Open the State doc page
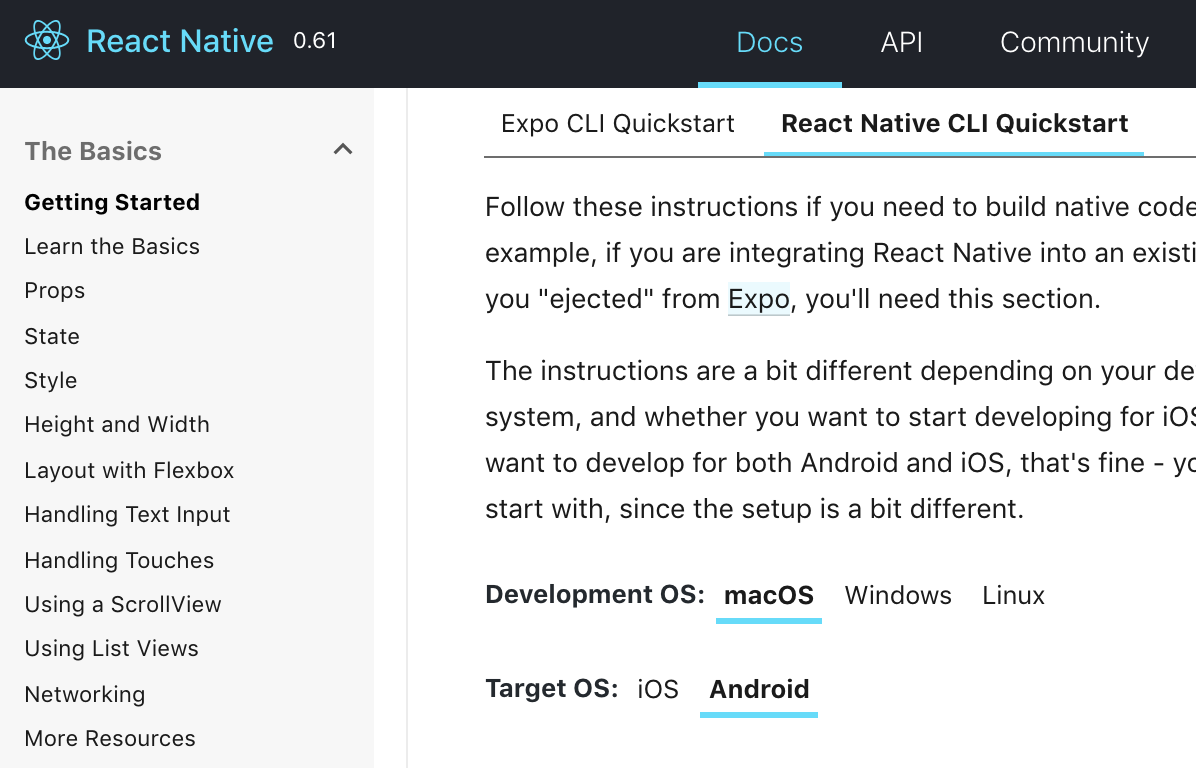This screenshot has height=768, width=1196. [52, 336]
